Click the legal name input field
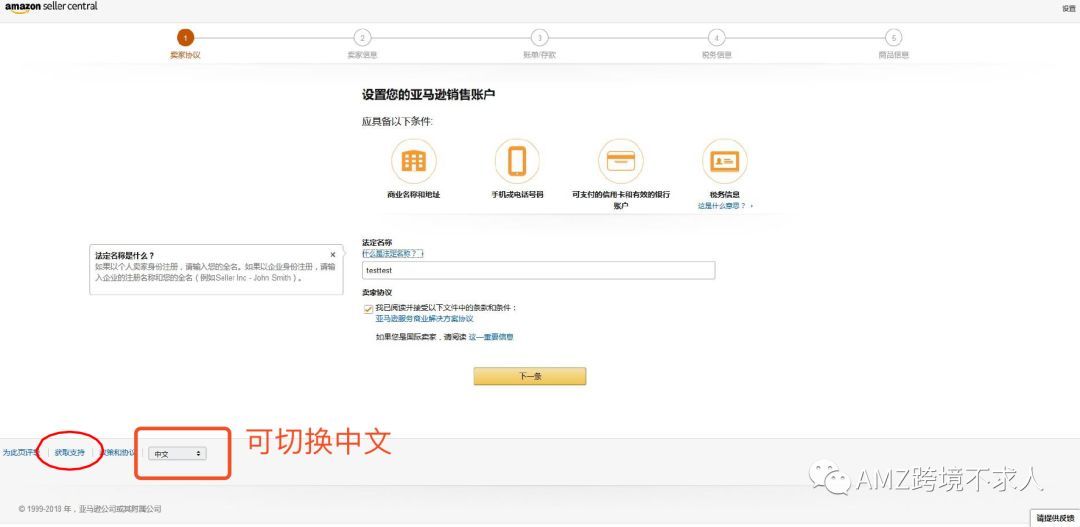The width and height of the screenshot is (1080, 527). point(539,270)
